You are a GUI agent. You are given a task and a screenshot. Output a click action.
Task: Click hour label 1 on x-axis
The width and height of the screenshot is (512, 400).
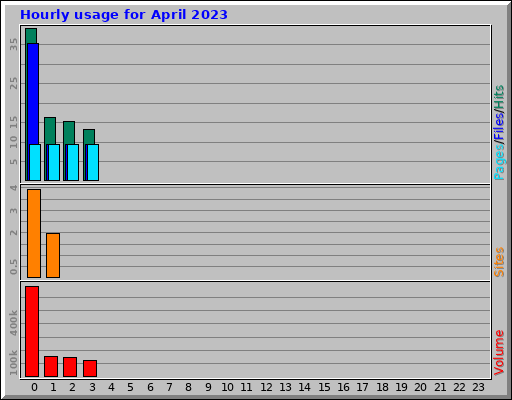[x=53, y=387]
